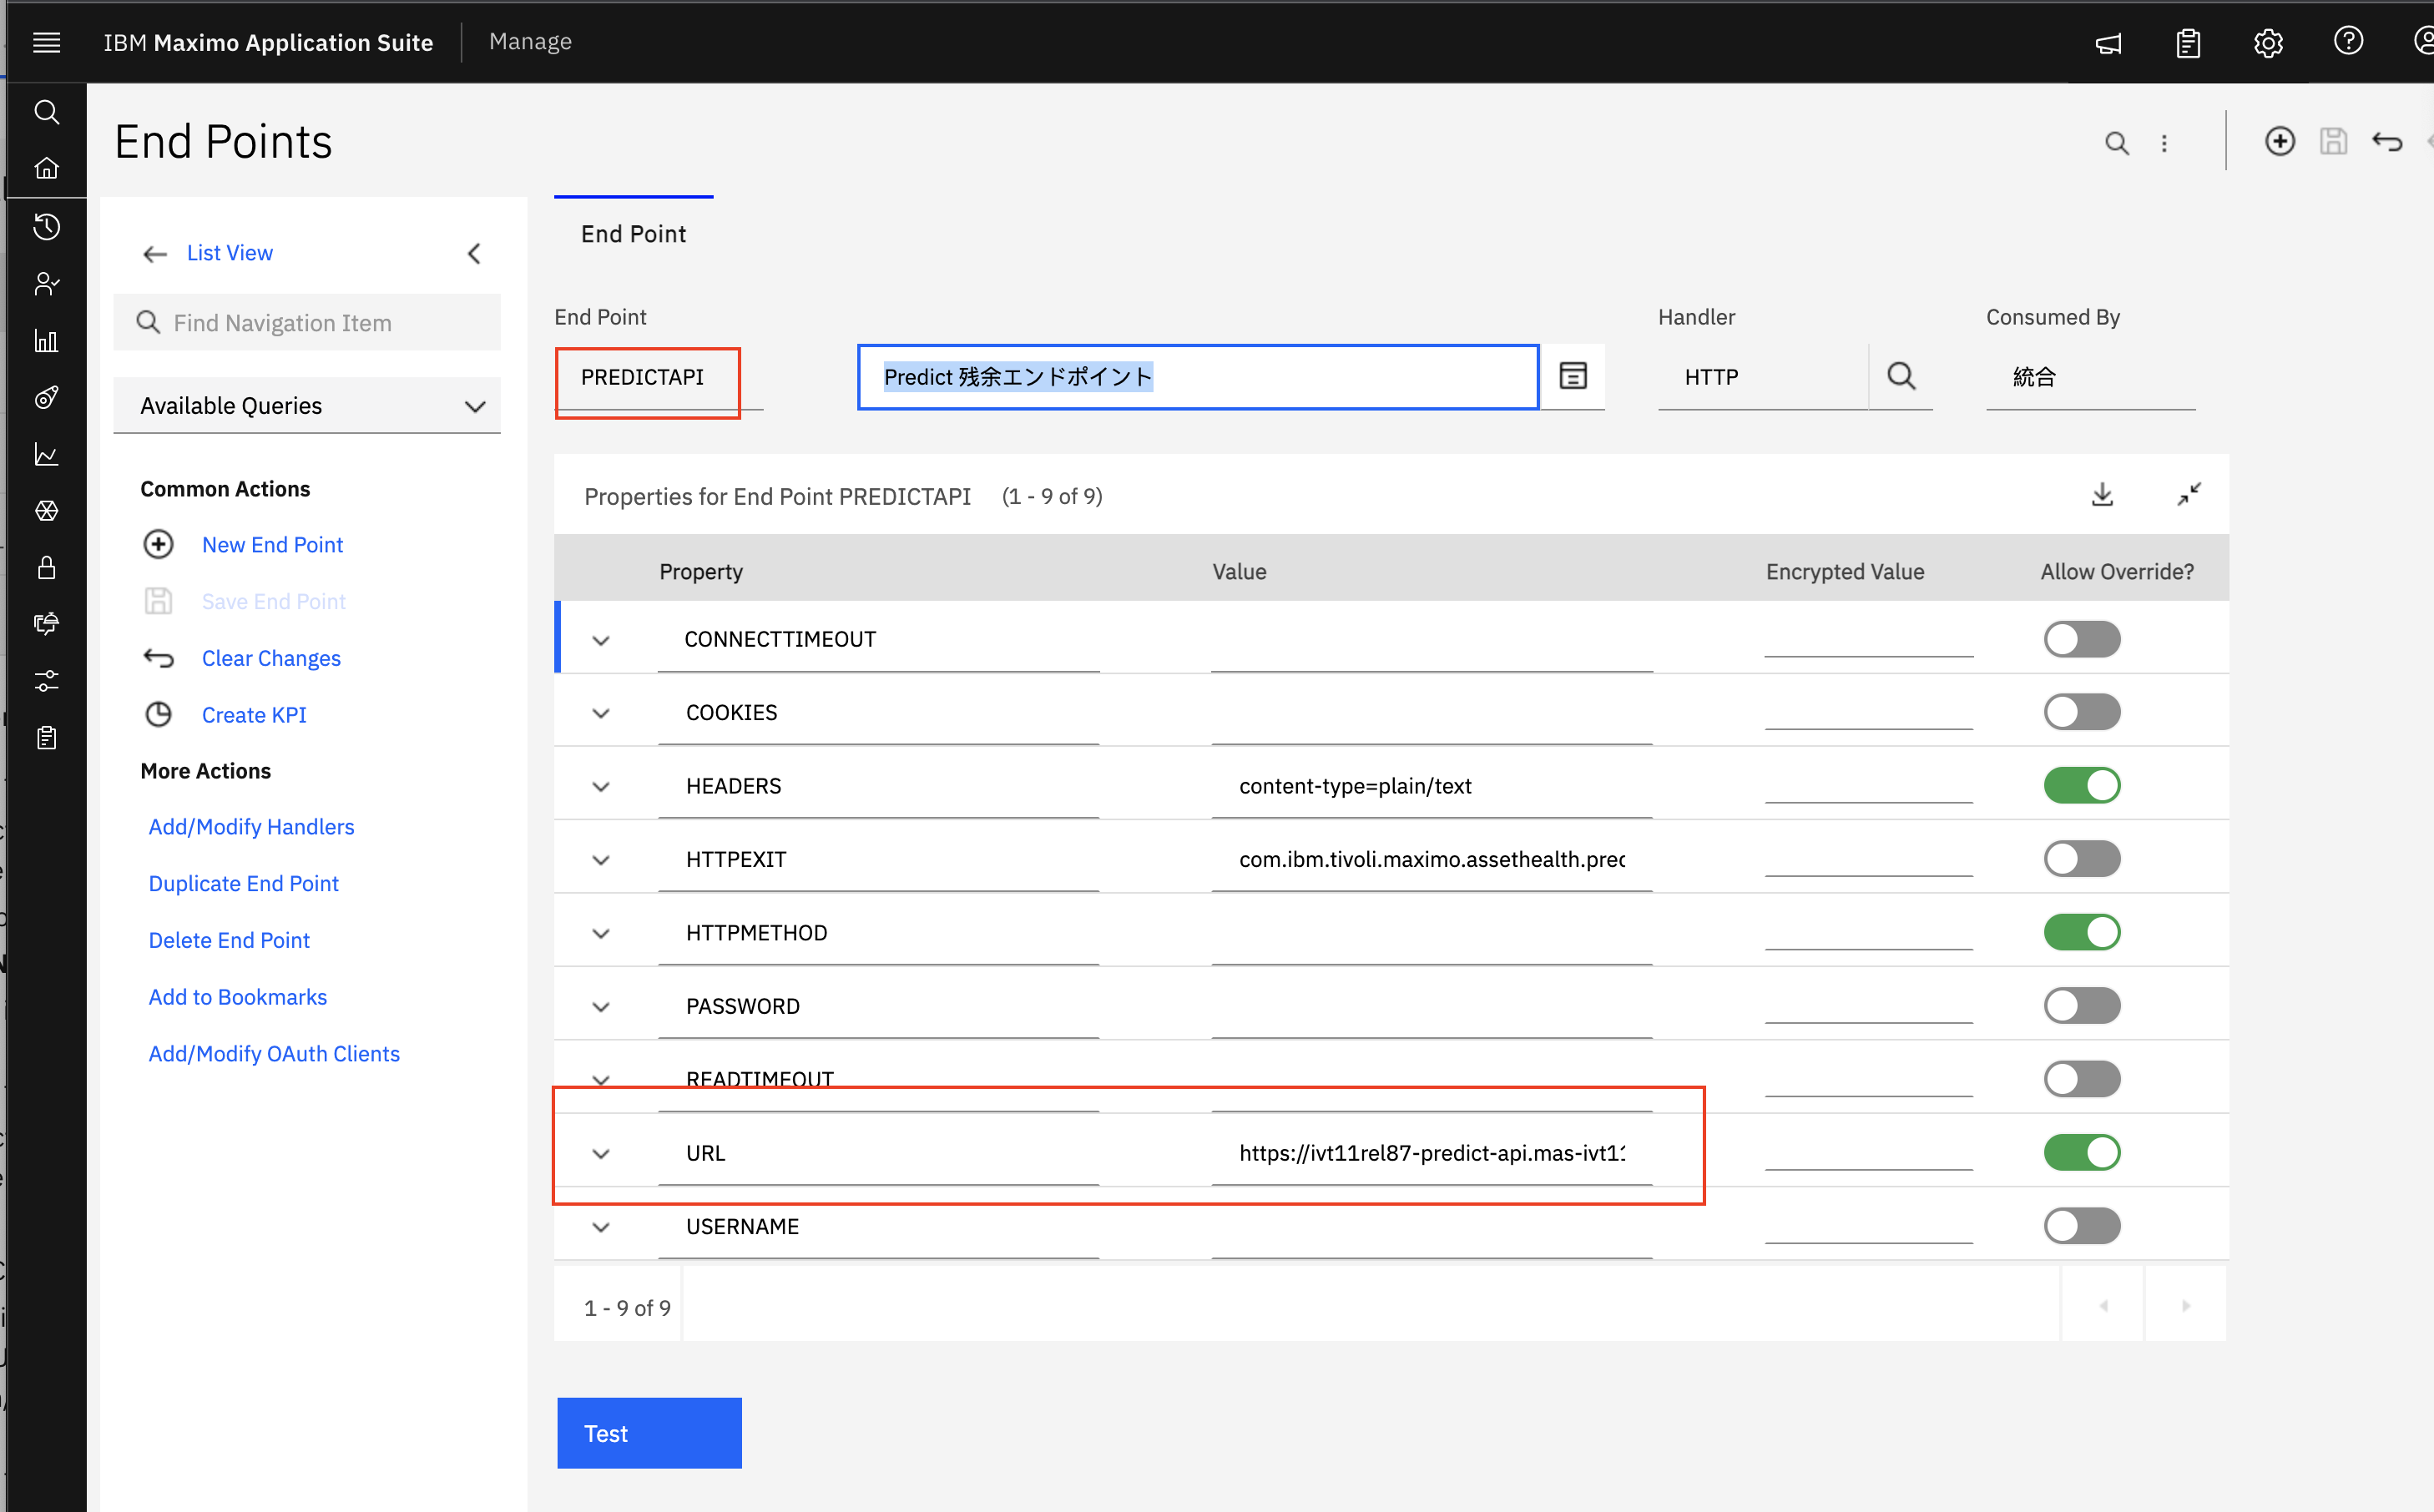This screenshot has width=2434, height=1512.
Task: Open the bar chart icon in sidebar
Action: (46, 340)
